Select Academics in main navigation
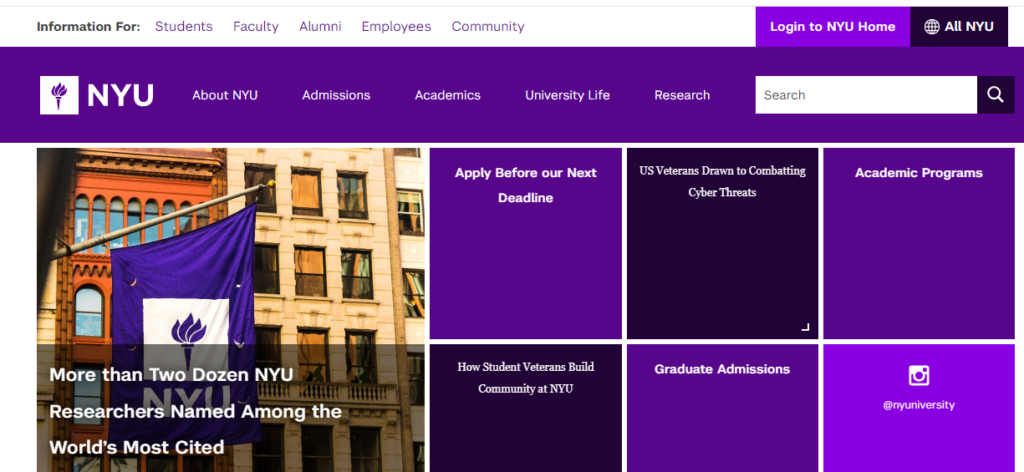The width and height of the screenshot is (1024, 472). 447,95
